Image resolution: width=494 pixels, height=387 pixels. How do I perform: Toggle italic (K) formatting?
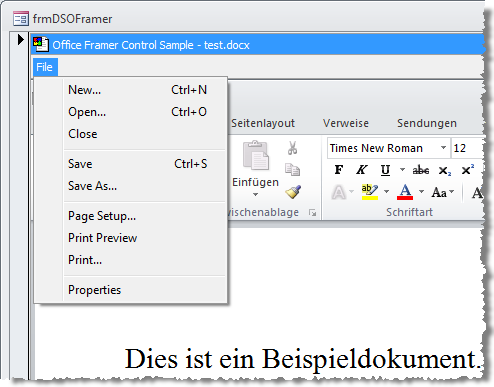(362, 170)
